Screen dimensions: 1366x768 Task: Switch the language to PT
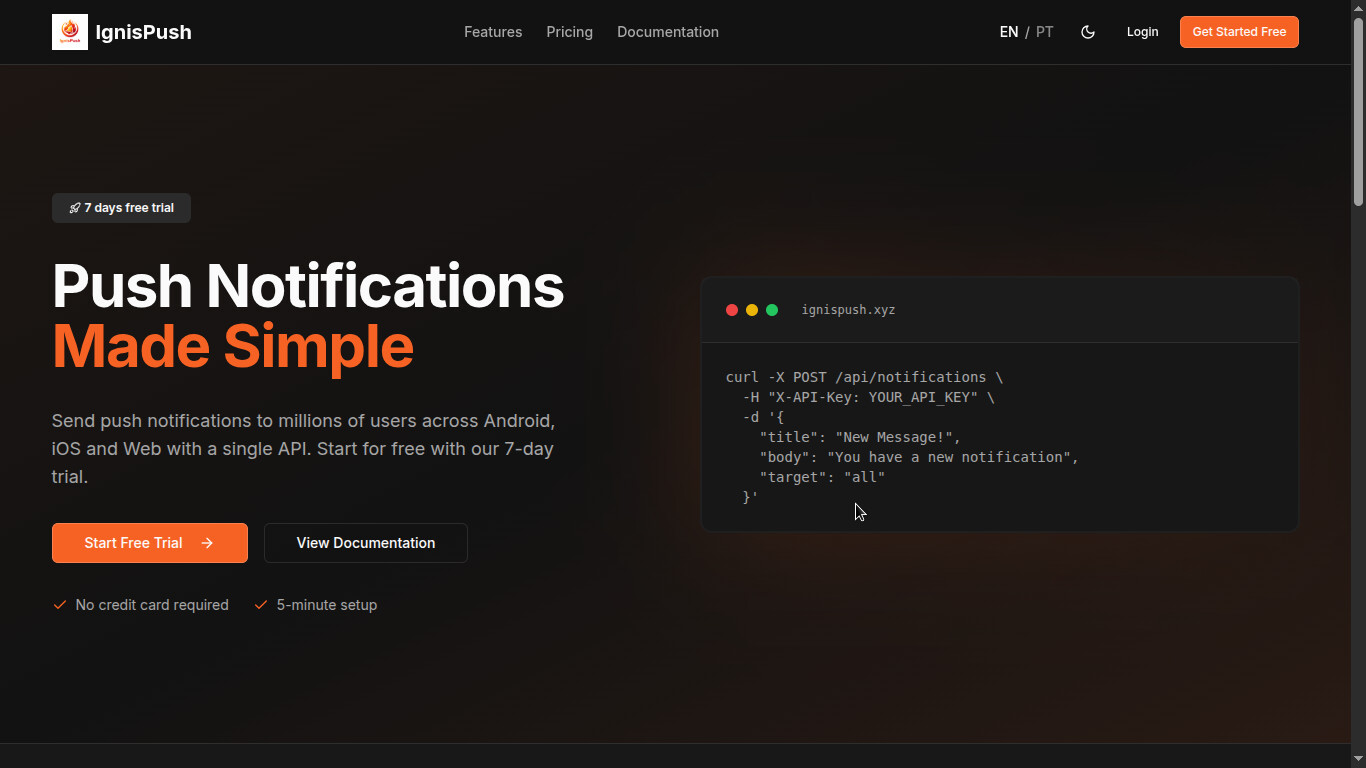[x=1044, y=31]
